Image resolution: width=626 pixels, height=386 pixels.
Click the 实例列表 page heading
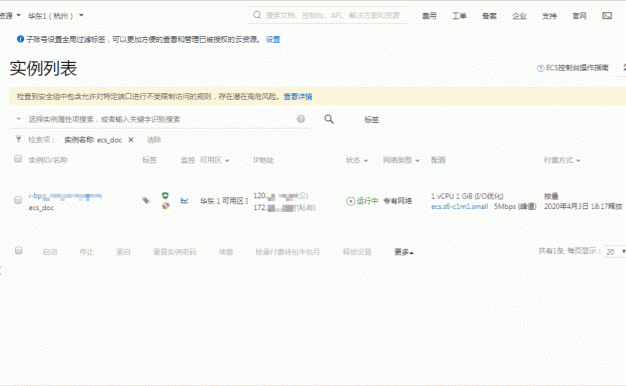(x=43, y=68)
